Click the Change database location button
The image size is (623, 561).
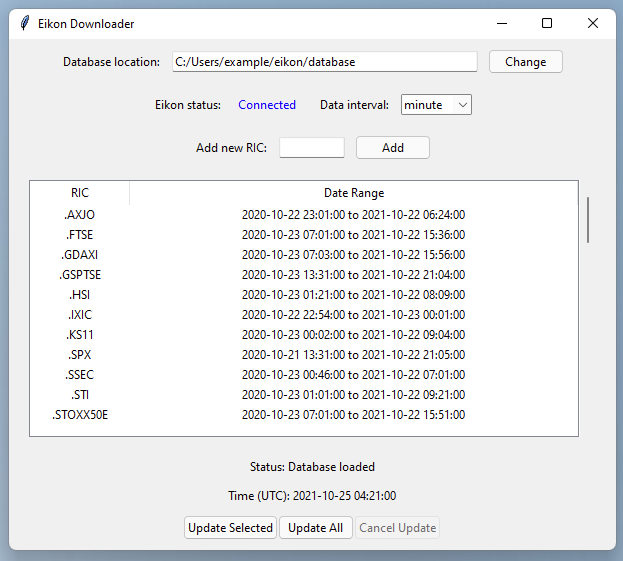click(526, 62)
